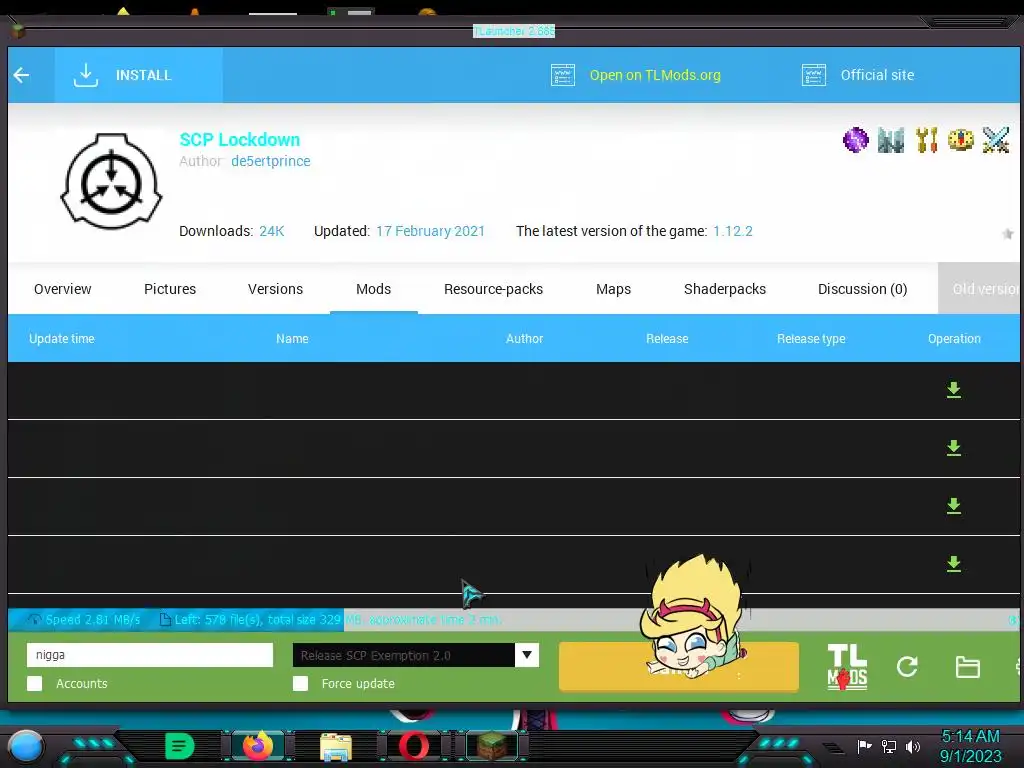Viewport: 1024px width, 768px height.
Task: Toggle the Accounts checkbox
Action: [35, 684]
